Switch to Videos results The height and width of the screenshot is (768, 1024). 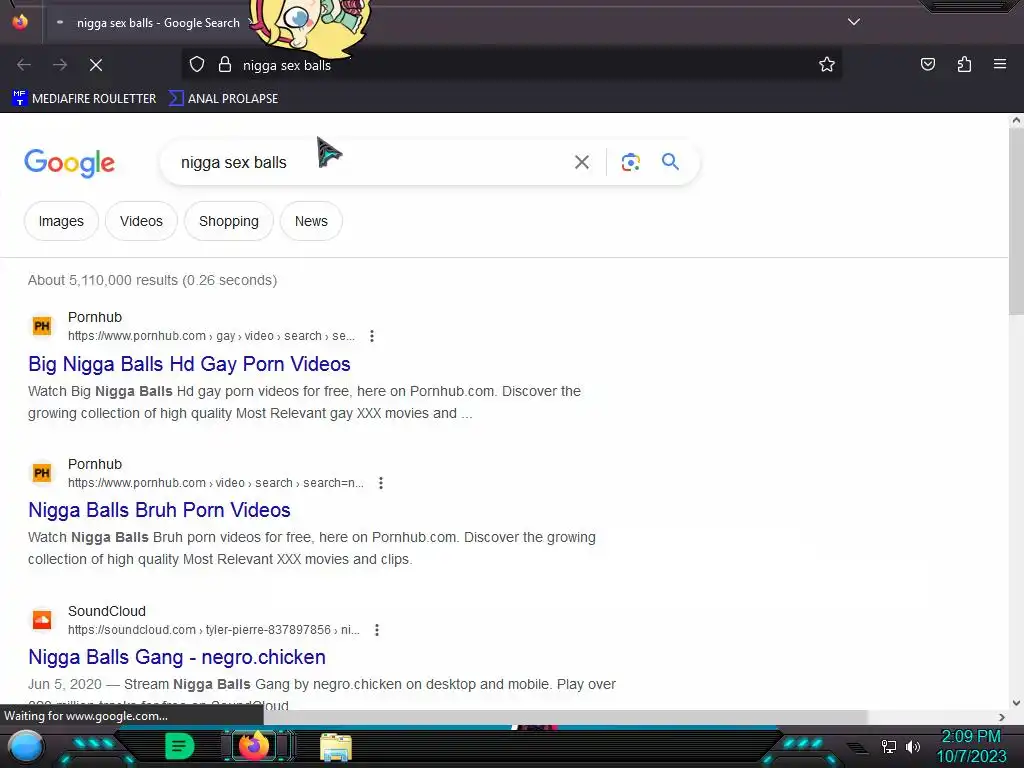click(141, 221)
